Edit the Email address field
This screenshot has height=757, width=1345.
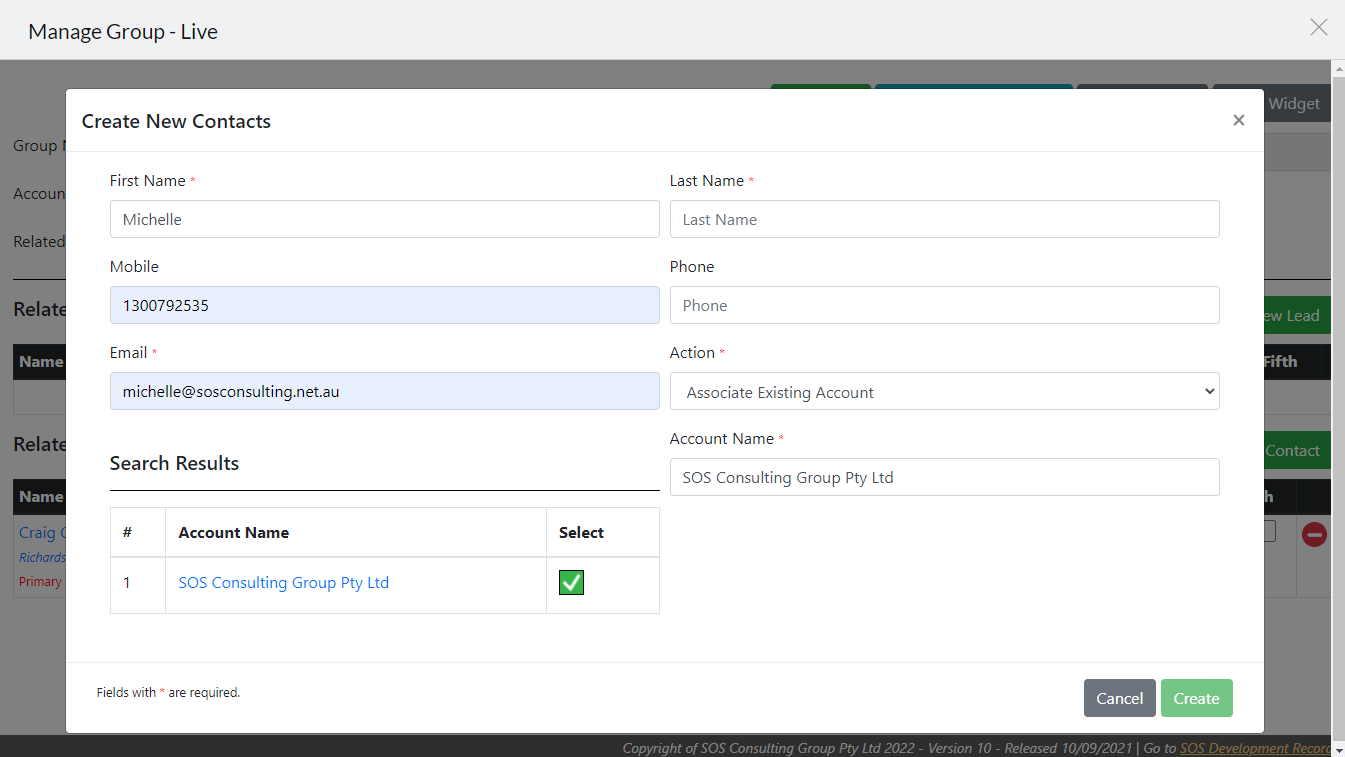click(384, 392)
